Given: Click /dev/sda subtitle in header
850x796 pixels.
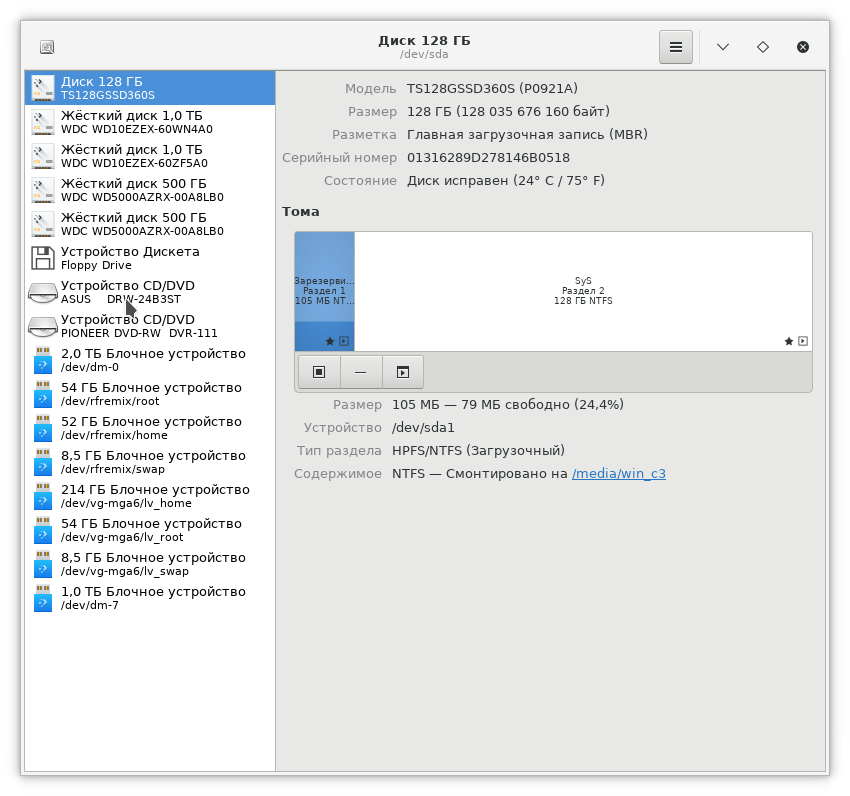Looking at the screenshot, I should point(424,54).
